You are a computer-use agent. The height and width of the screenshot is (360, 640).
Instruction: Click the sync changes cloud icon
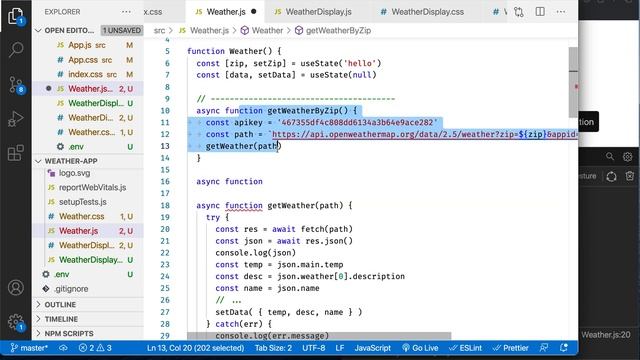click(63, 348)
